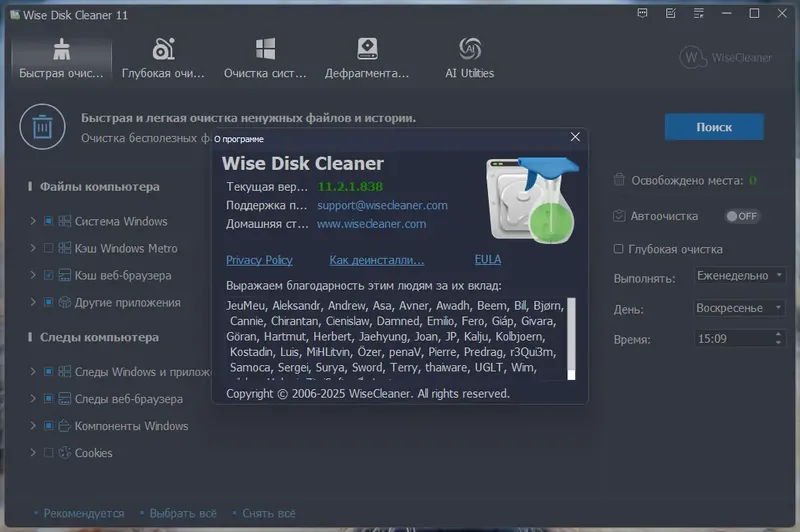Click the Следы веб-браузера item icon
800x532 pixels.
[x=64, y=398]
